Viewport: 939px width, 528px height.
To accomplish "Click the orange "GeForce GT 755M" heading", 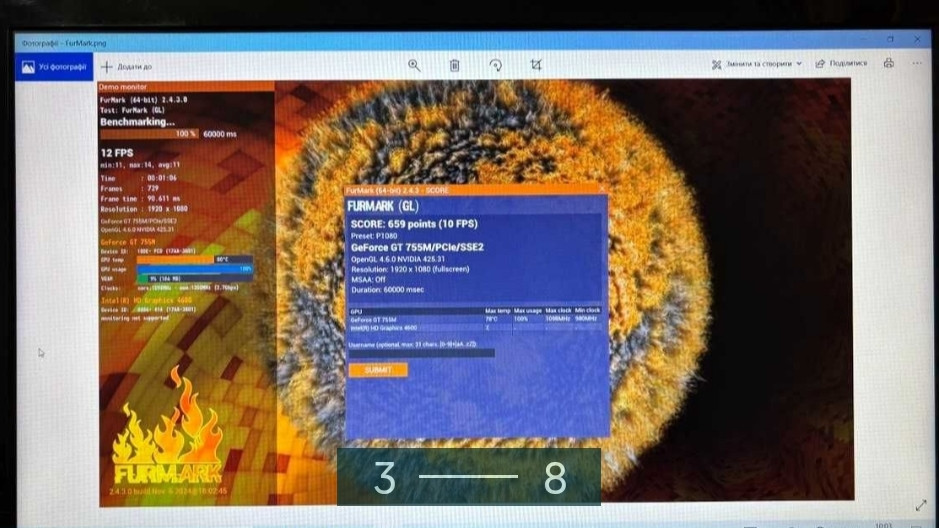I will coord(128,242).
